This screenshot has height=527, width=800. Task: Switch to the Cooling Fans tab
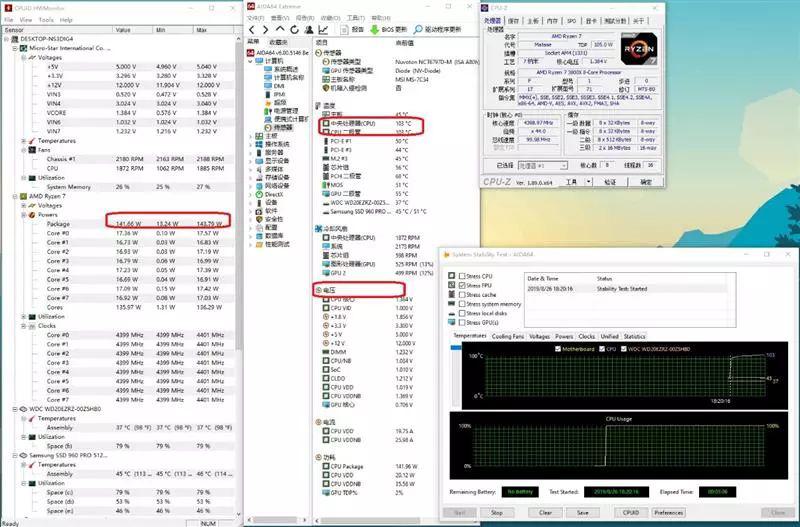[508, 337]
